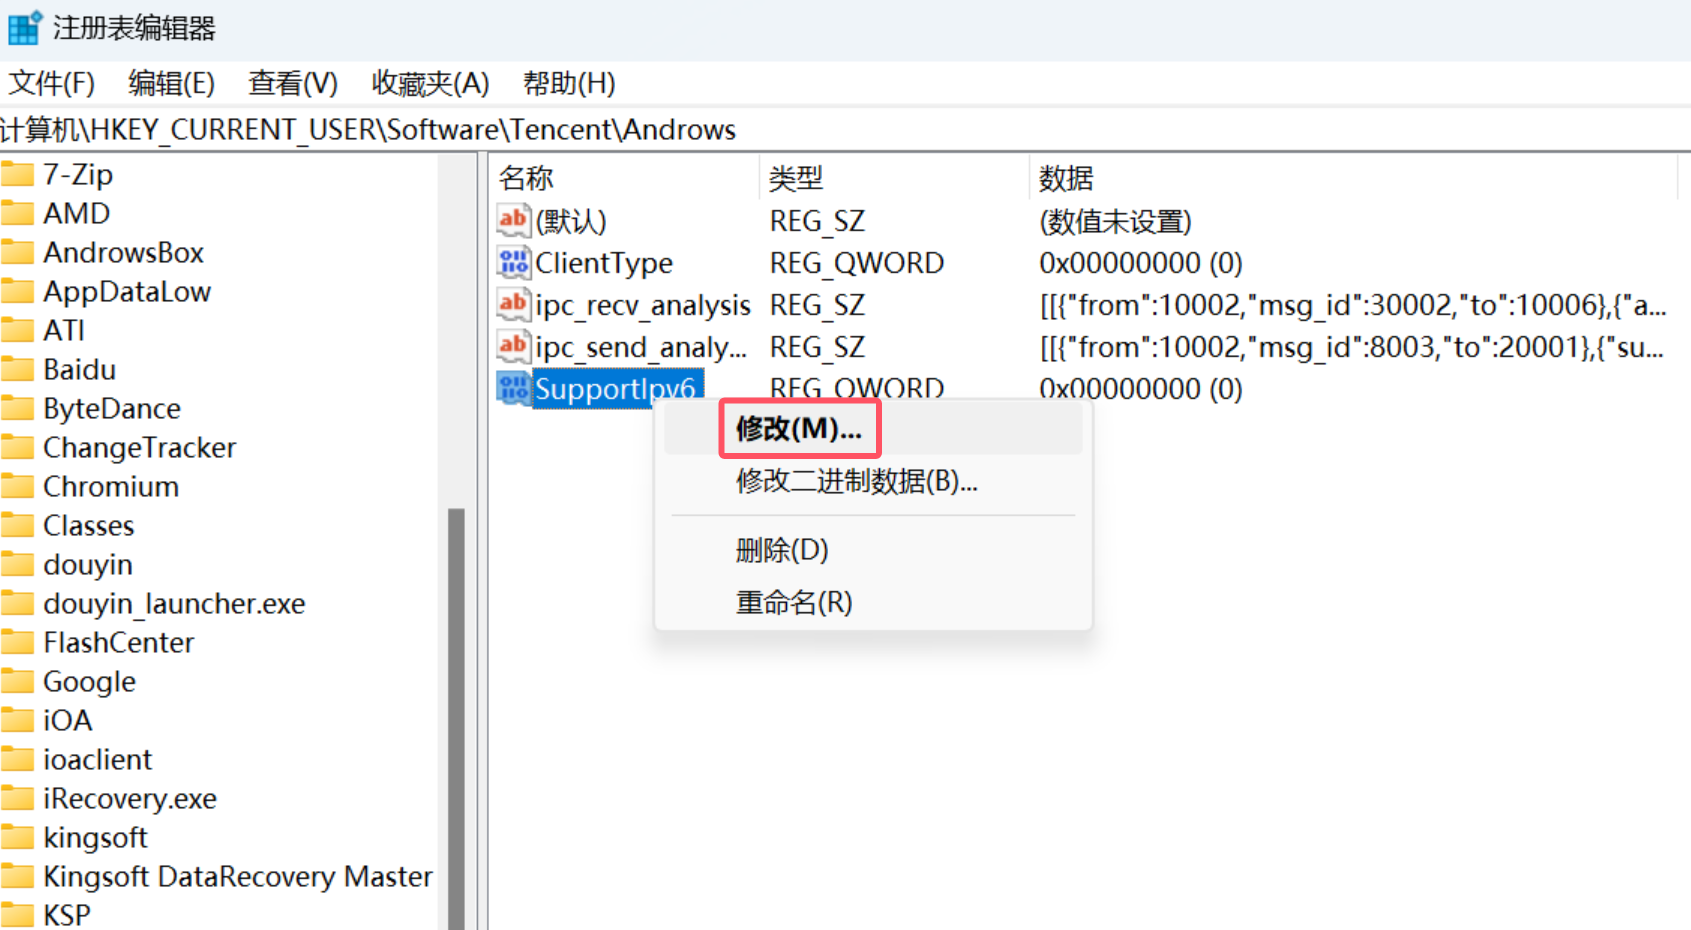Click the ChangeTracker folder icon
Viewport: 1691px width, 930px height.
[17, 448]
